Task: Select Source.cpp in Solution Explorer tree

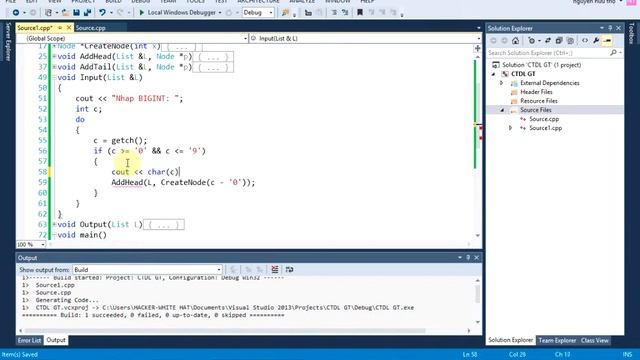Action: click(x=544, y=119)
